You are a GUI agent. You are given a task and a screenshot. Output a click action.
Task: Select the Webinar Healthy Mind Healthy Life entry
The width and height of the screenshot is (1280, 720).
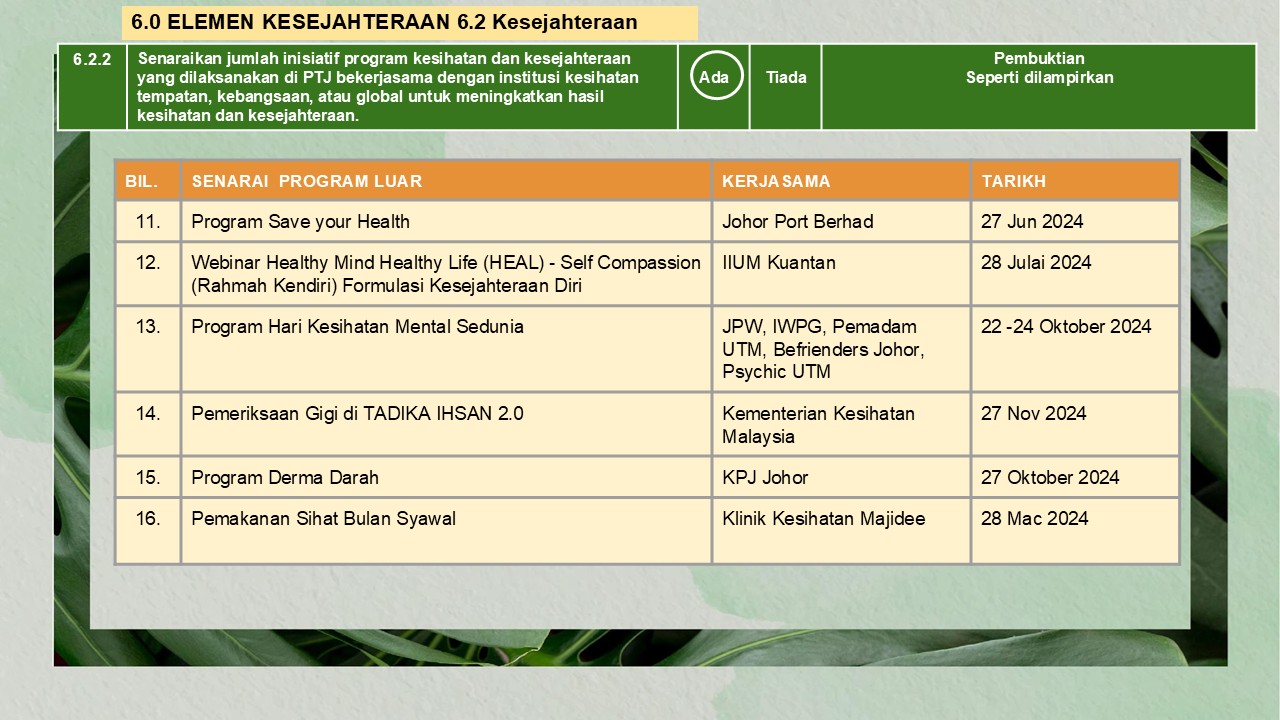coord(445,274)
